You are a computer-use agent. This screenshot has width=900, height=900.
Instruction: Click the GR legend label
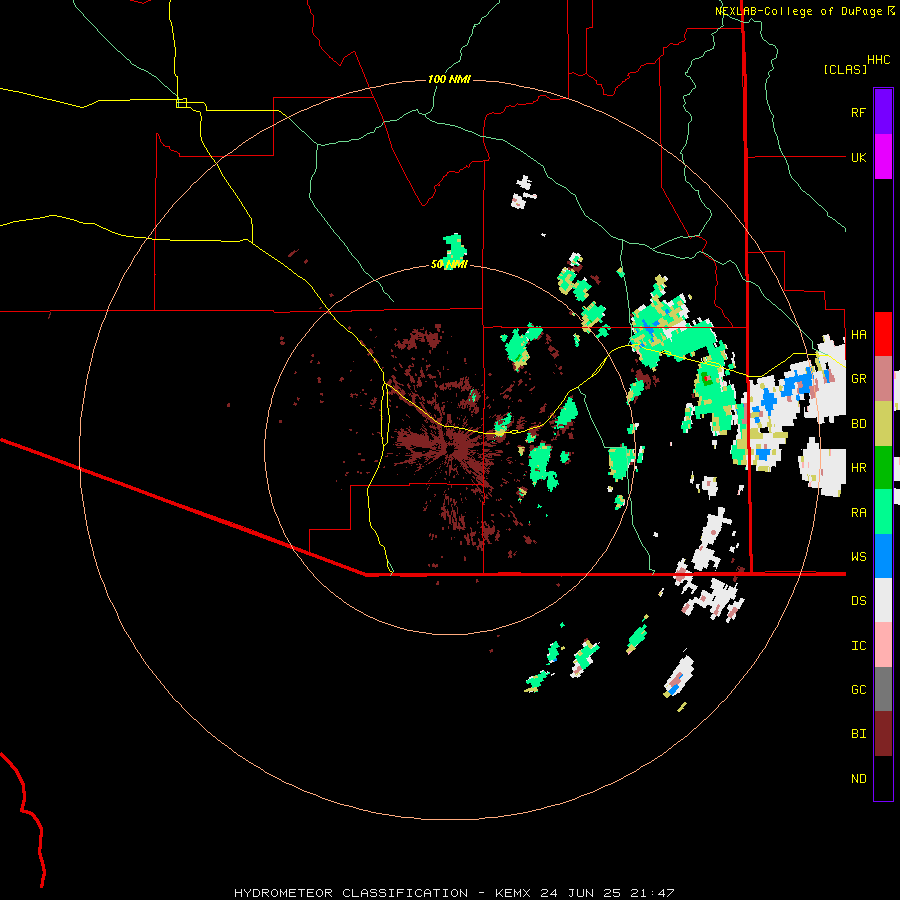coord(859,379)
